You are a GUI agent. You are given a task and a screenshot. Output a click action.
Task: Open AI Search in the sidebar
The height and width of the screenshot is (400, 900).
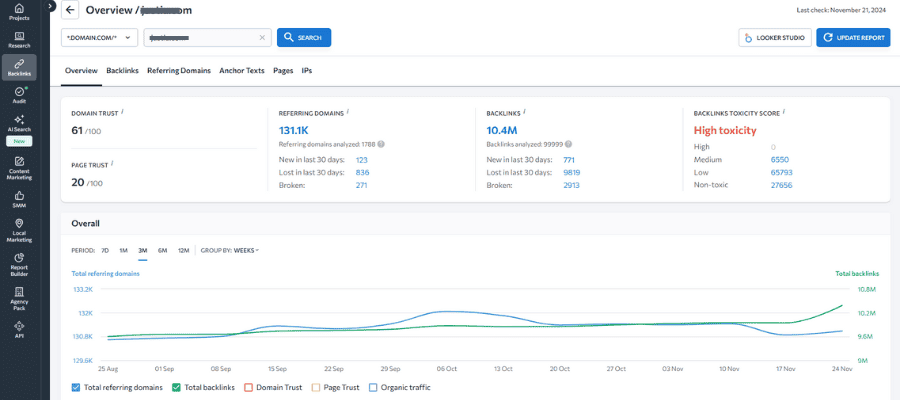19,123
